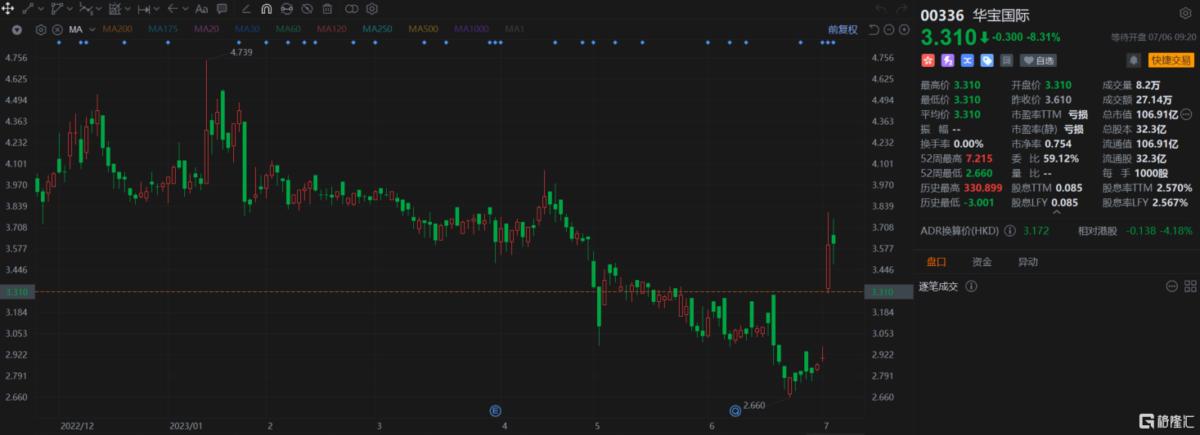Open the trend line tool dropdown arrow

click(x=41, y=9)
